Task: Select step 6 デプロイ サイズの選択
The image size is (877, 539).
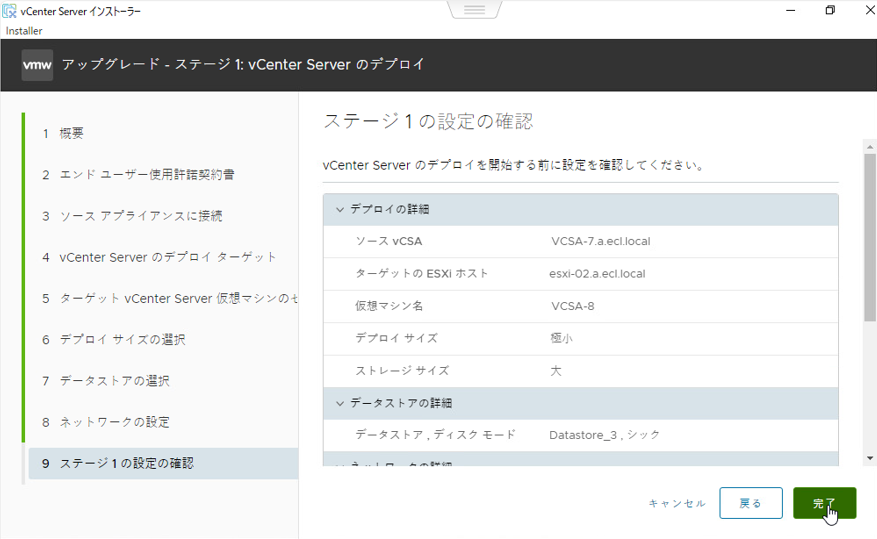Action: [x=122, y=340]
